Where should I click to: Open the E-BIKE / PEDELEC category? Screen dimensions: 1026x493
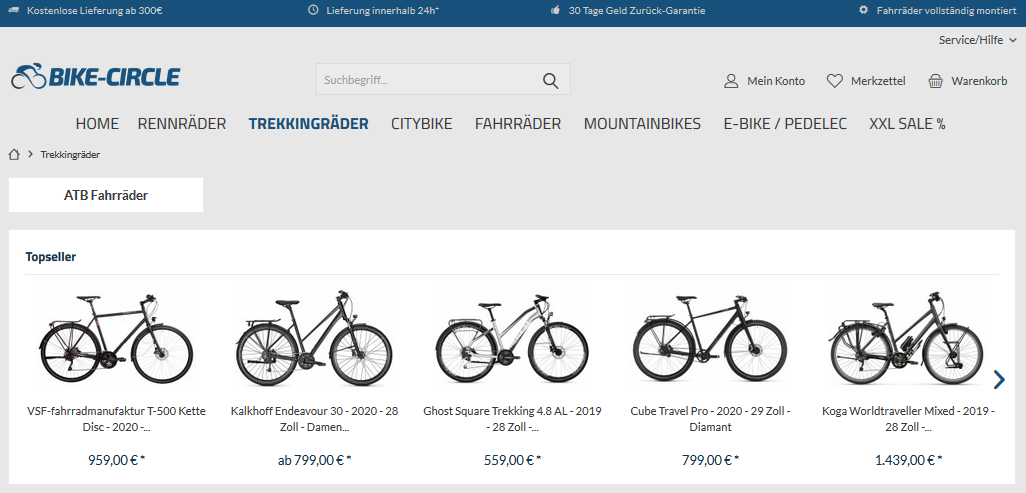pyautogui.click(x=785, y=124)
